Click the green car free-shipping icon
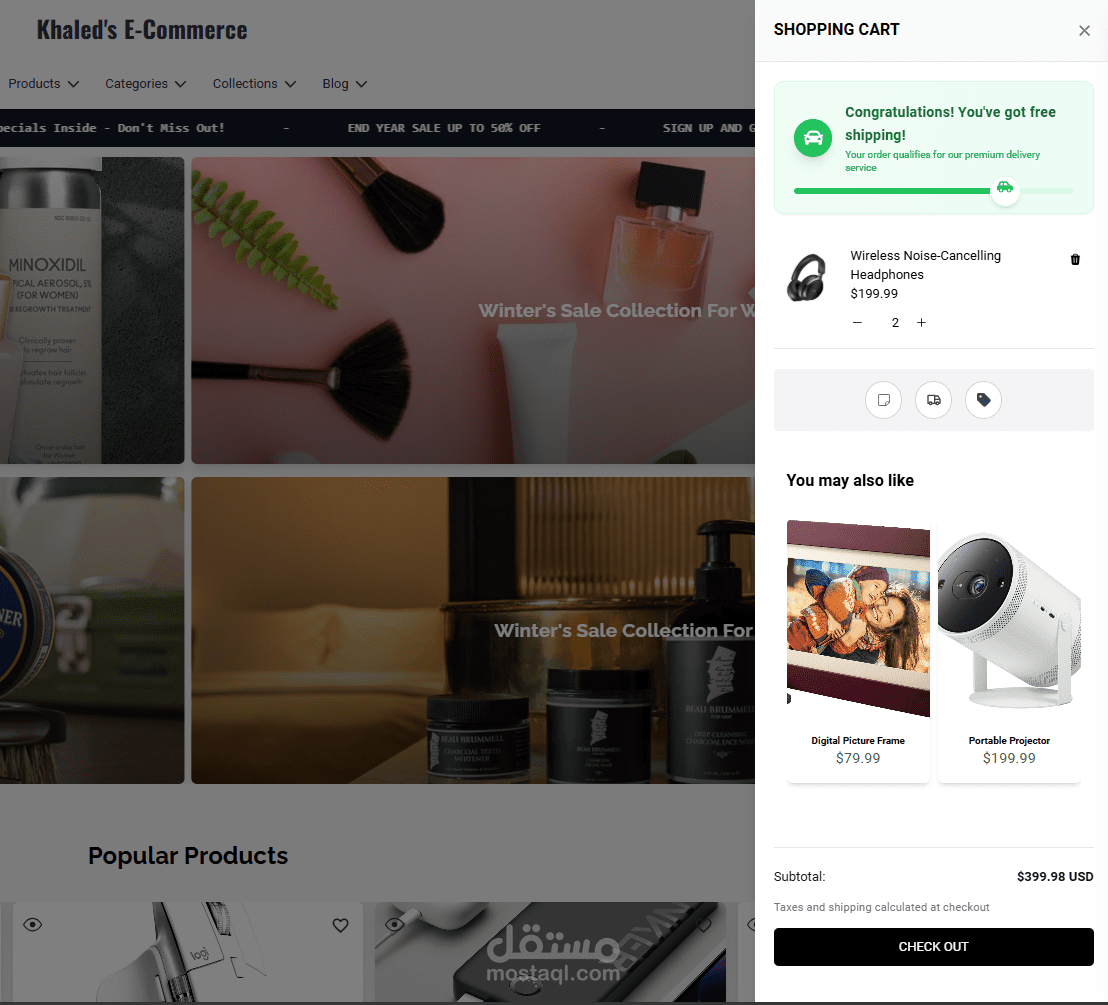 (813, 138)
